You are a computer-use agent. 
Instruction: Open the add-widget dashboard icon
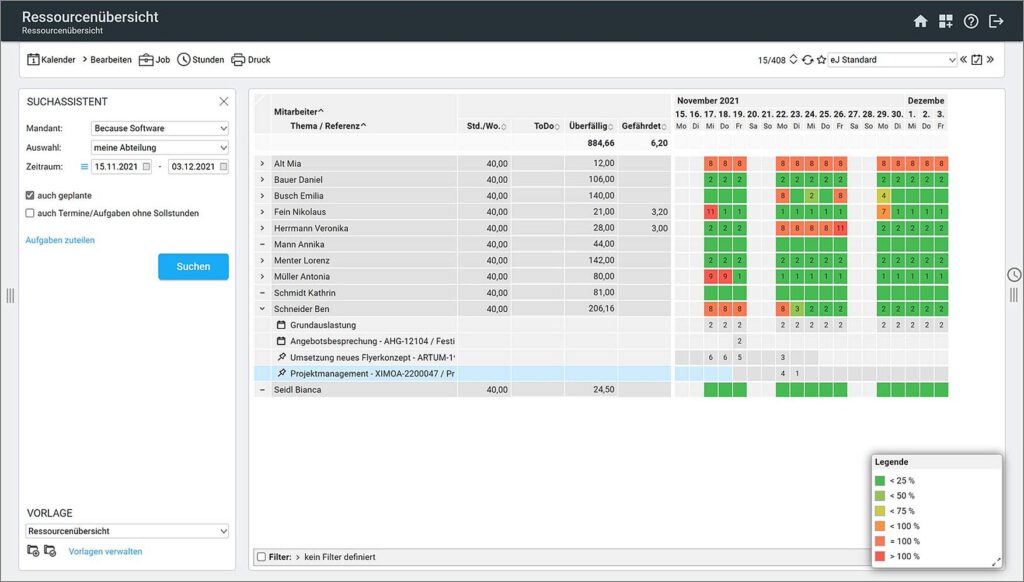[946, 21]
